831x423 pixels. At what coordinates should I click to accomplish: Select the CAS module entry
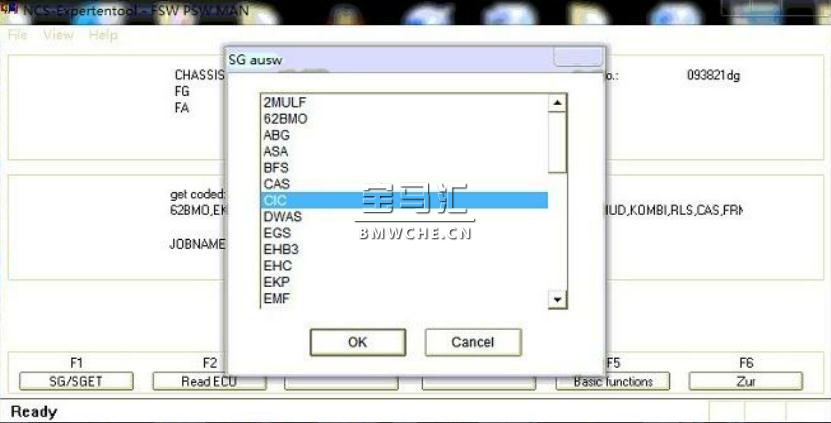tap(405, 184)
